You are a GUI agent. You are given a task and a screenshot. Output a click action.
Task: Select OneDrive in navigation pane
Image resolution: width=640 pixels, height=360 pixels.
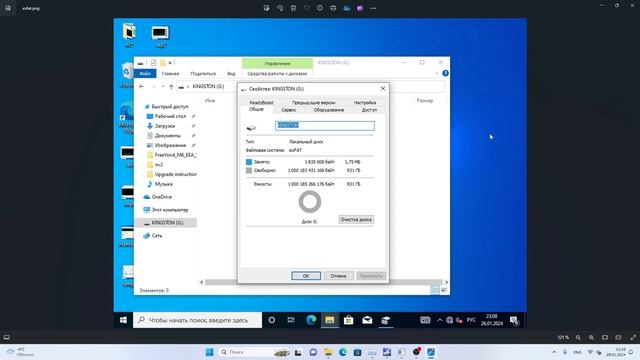[x=162, y=197]
